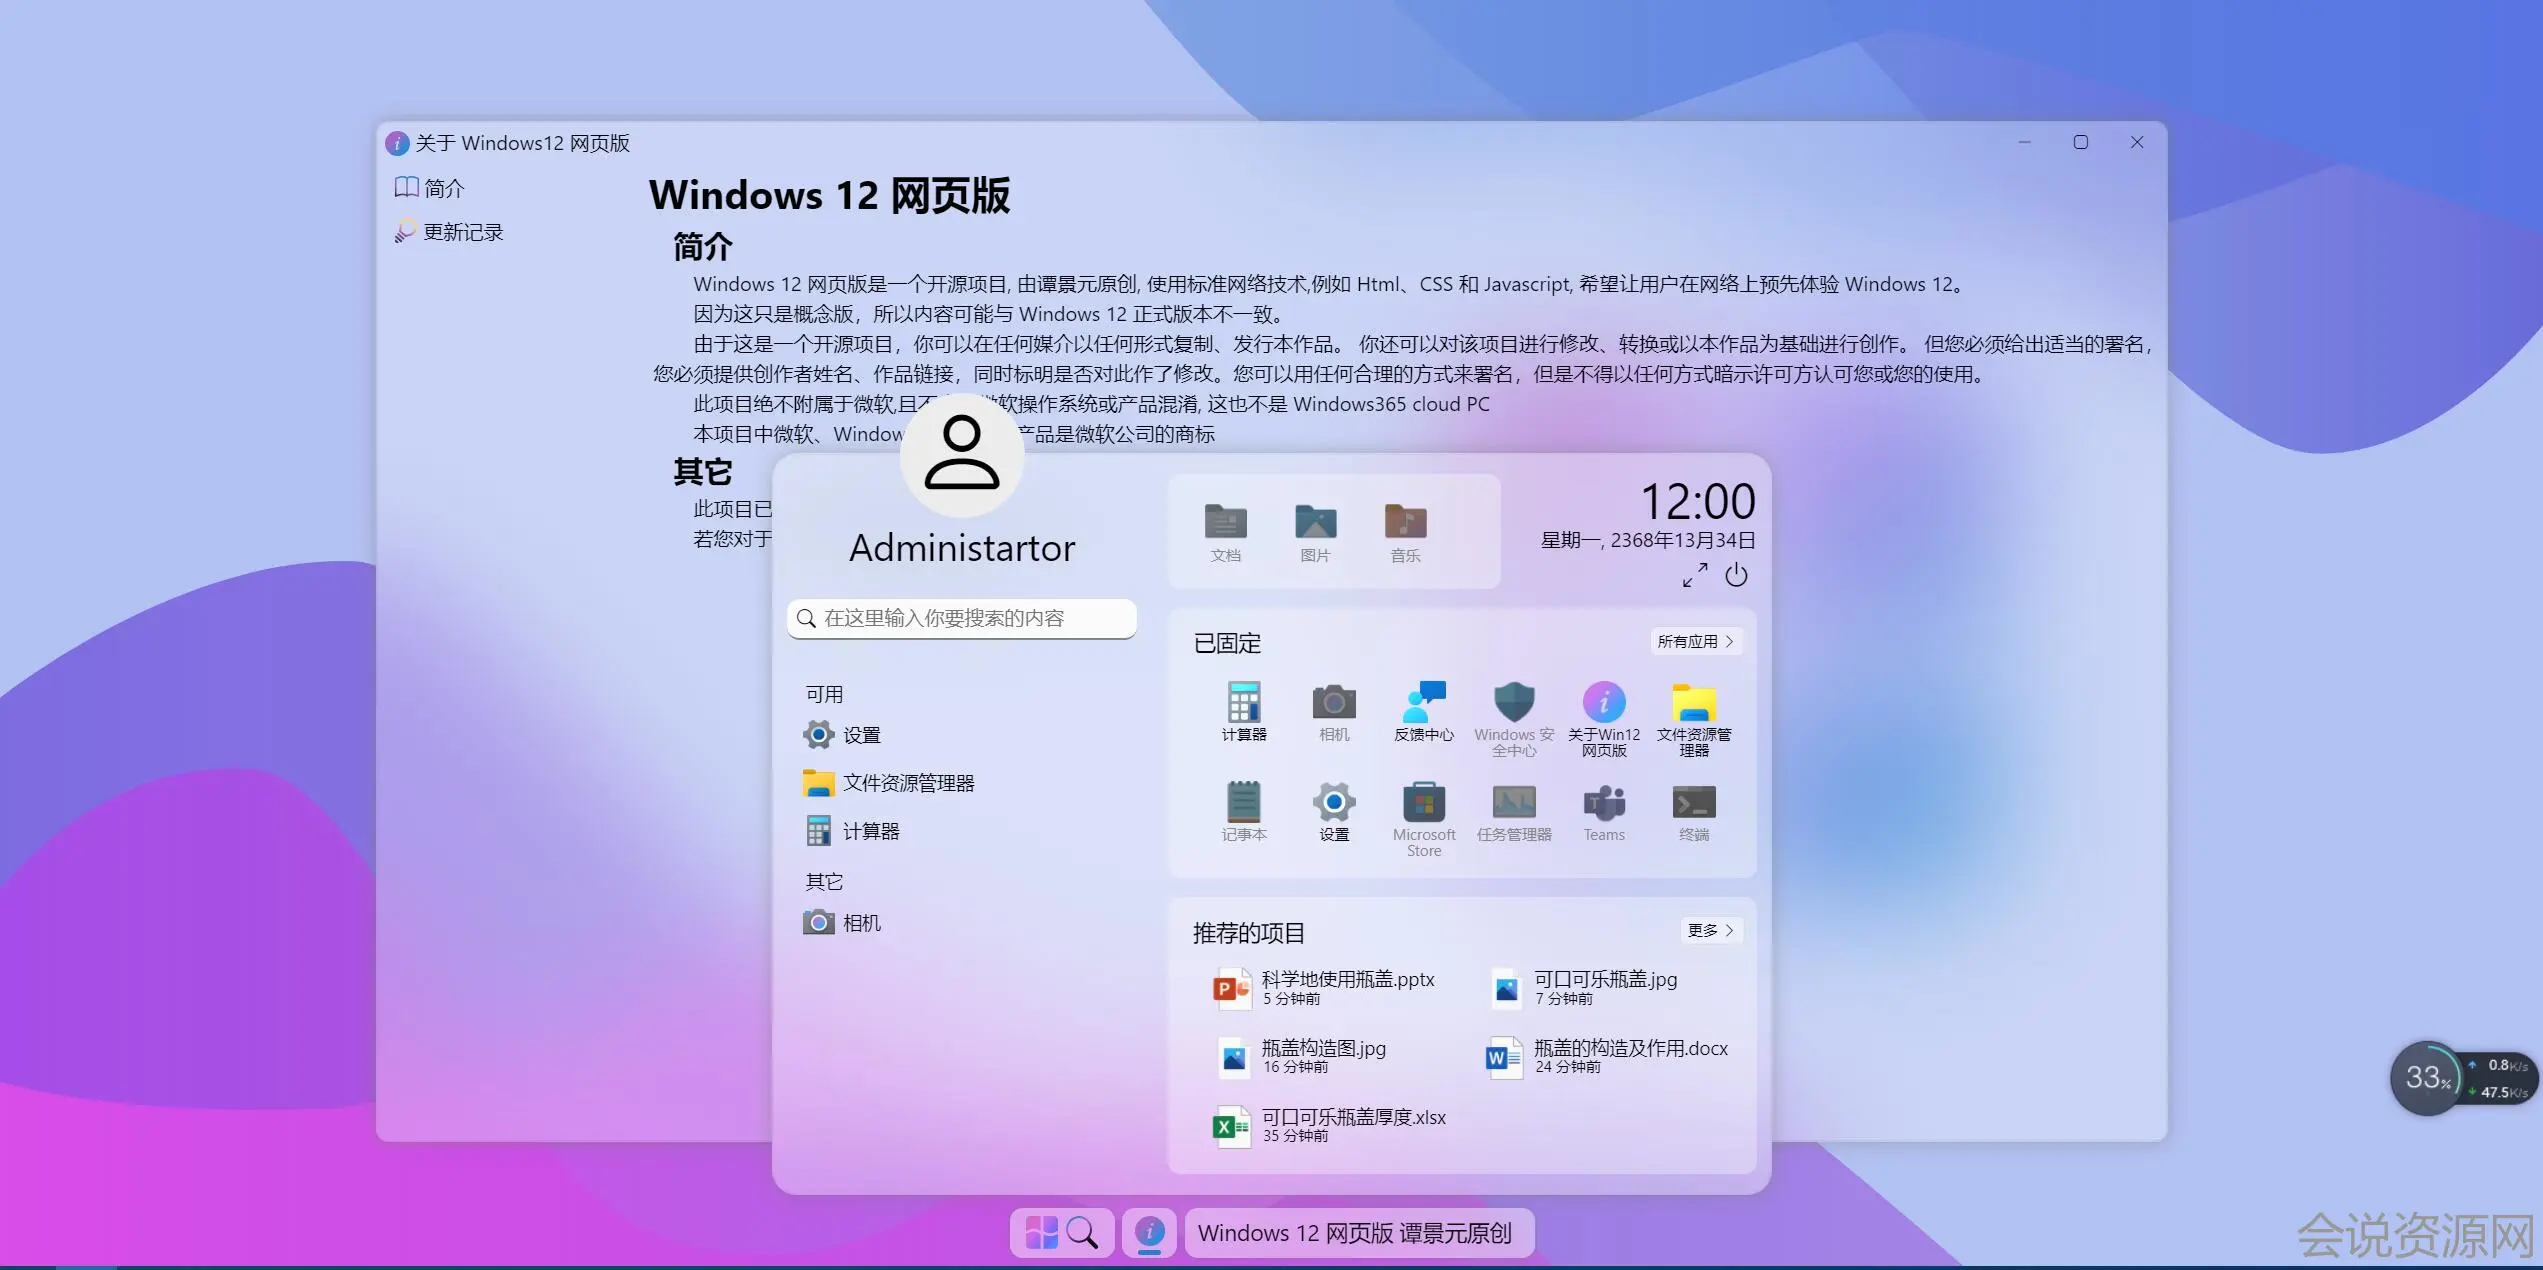Viewport: 2543px width, 1270px height.
Task: Open the Calculator pinned app icon
Action: (x=1243, y=703)
